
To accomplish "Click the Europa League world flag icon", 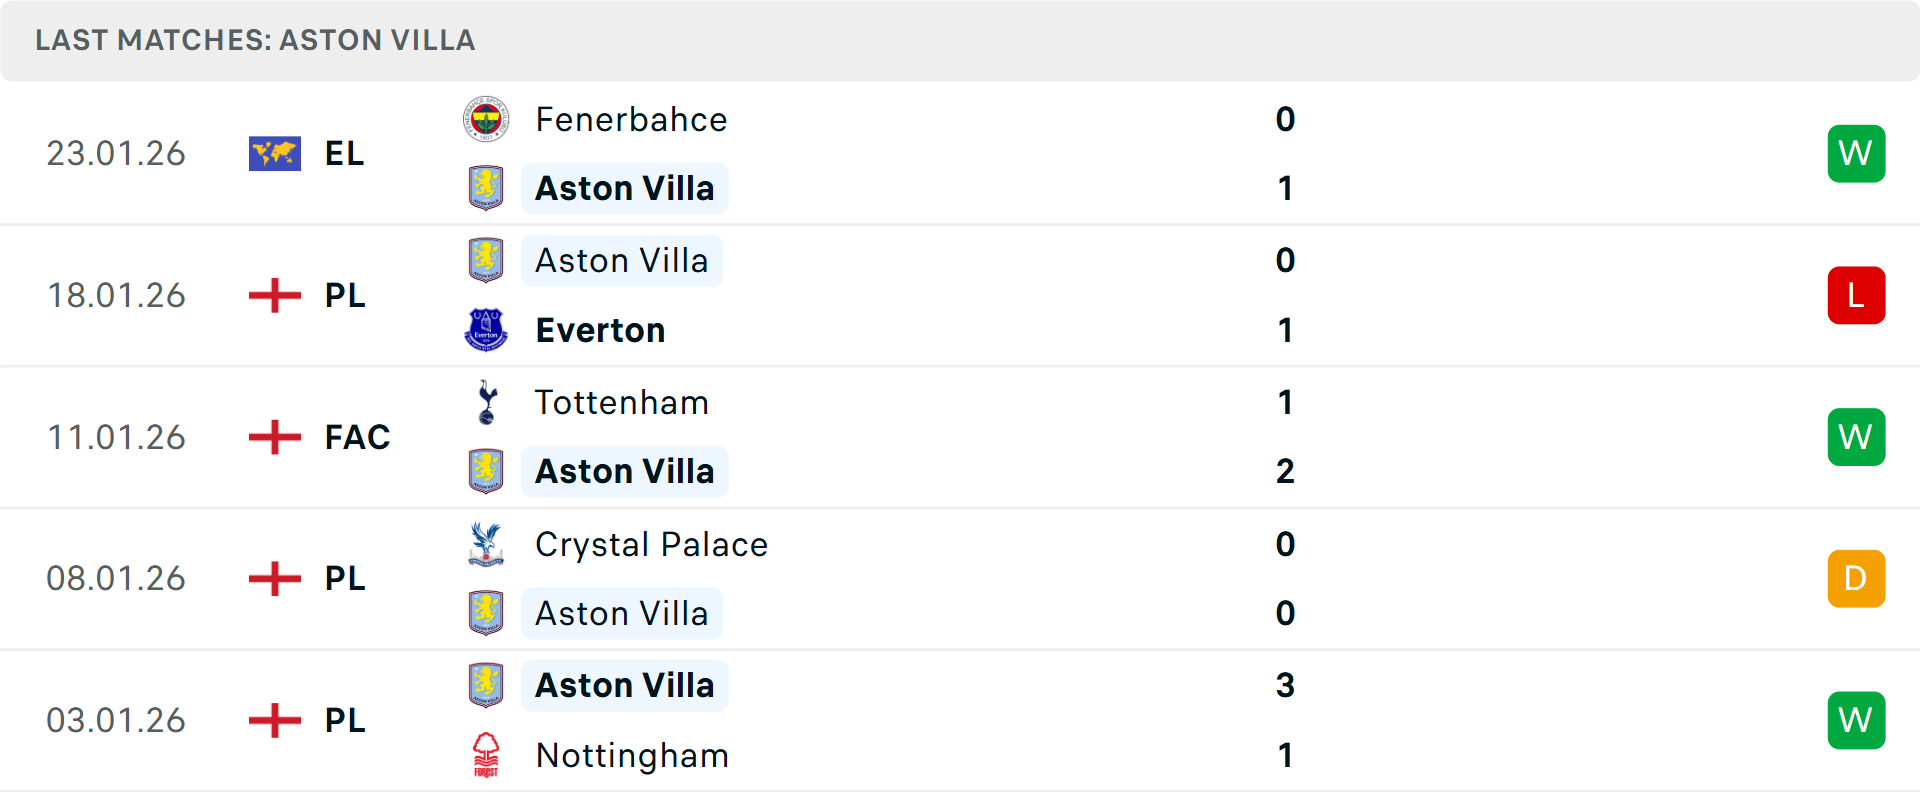I will click(x=275, y=154).
